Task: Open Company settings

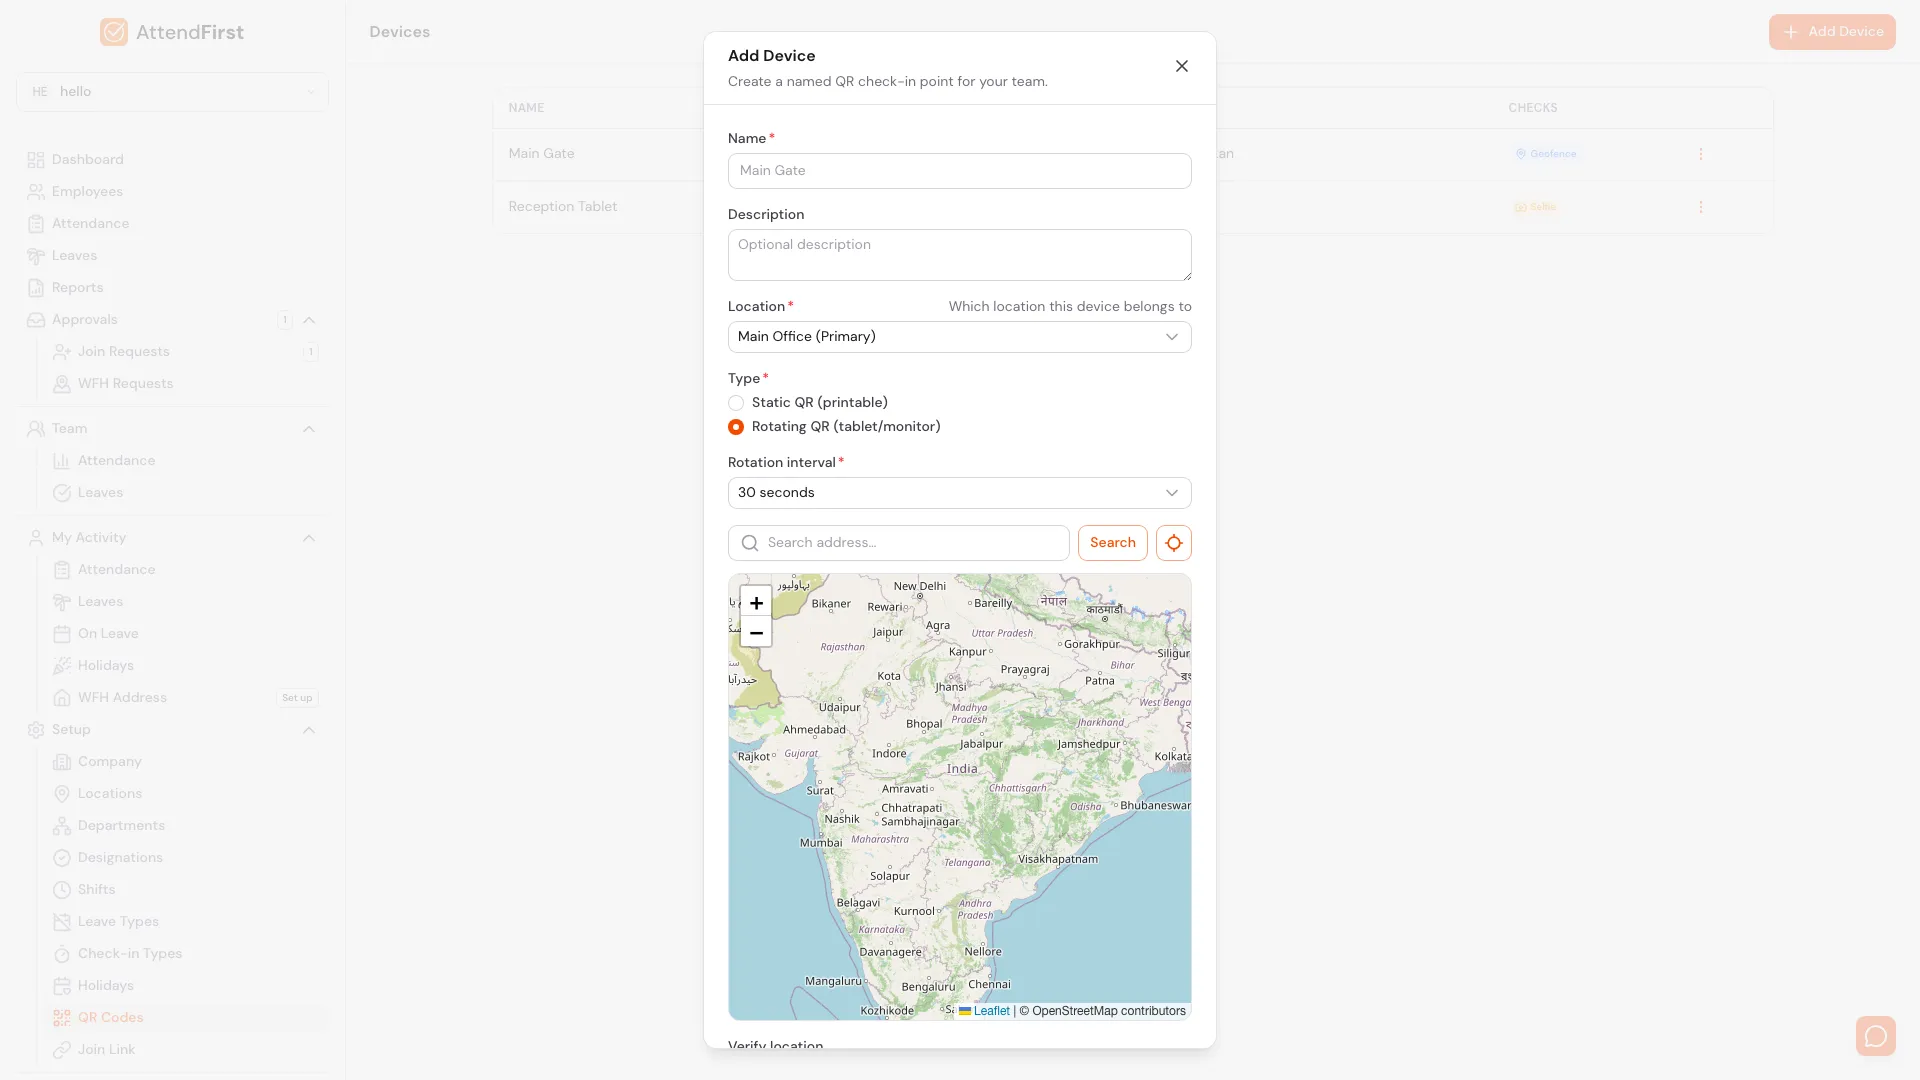Action: 109,762
